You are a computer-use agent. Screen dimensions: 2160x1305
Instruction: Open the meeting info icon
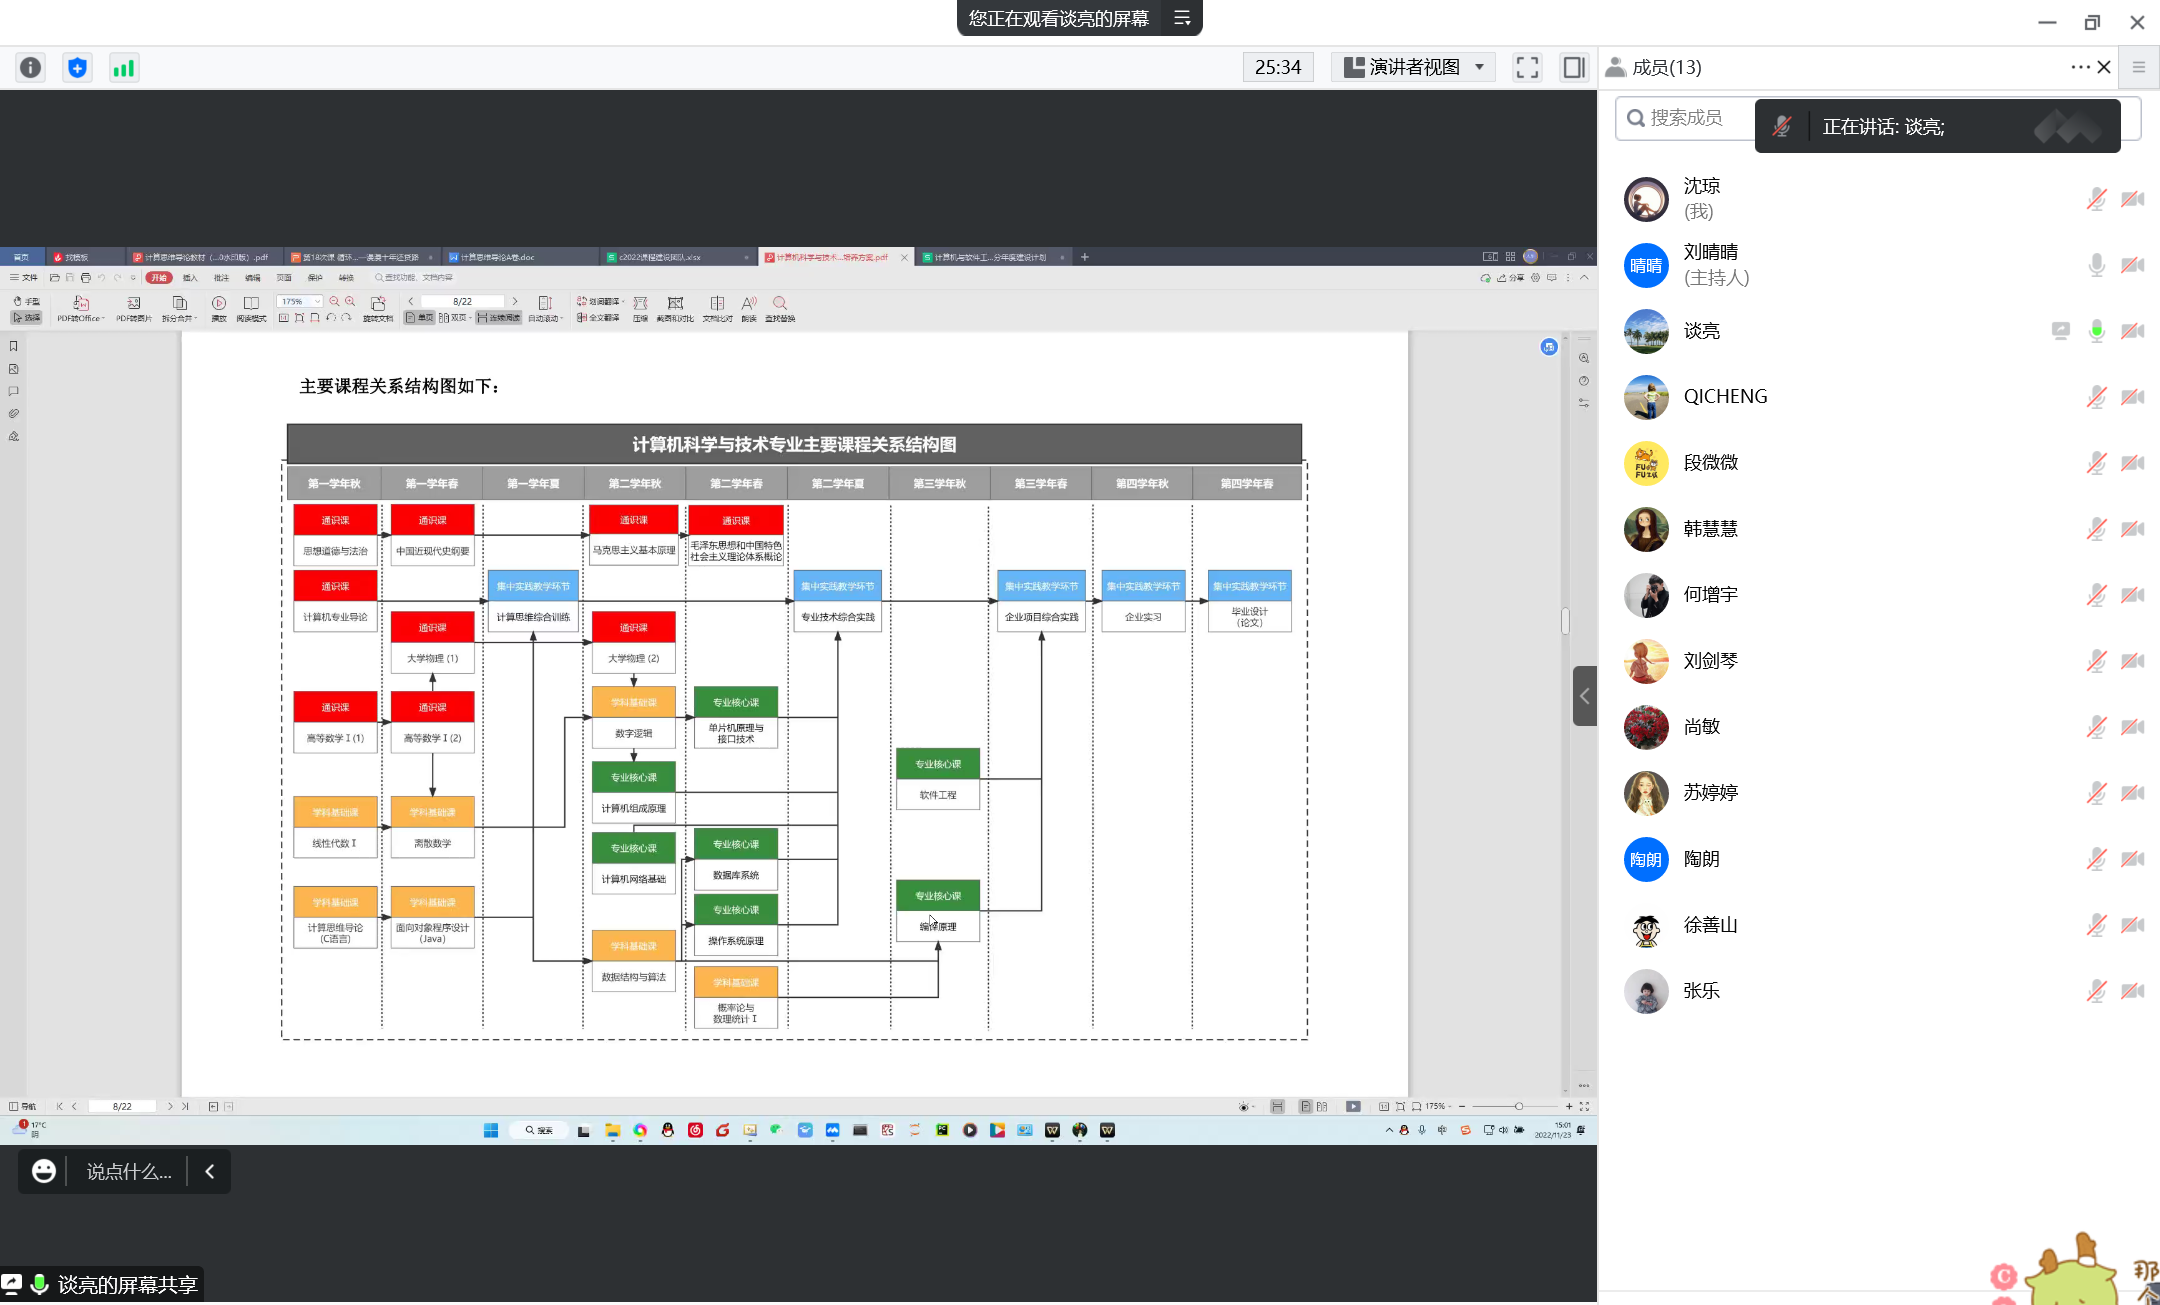31,67
